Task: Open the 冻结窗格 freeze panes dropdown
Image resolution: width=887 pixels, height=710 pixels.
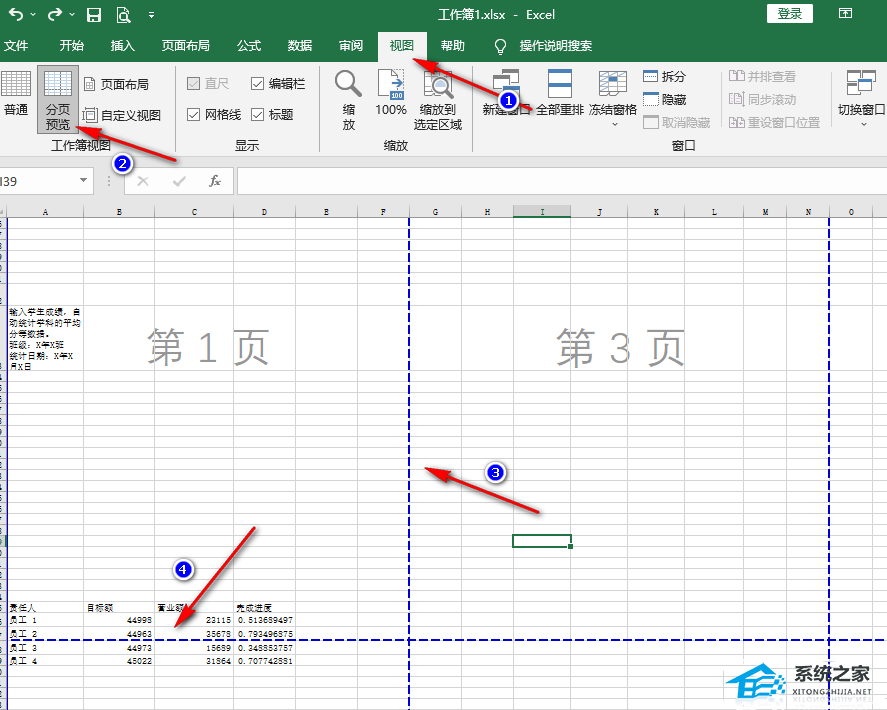Action: click(x=613, y=98)
